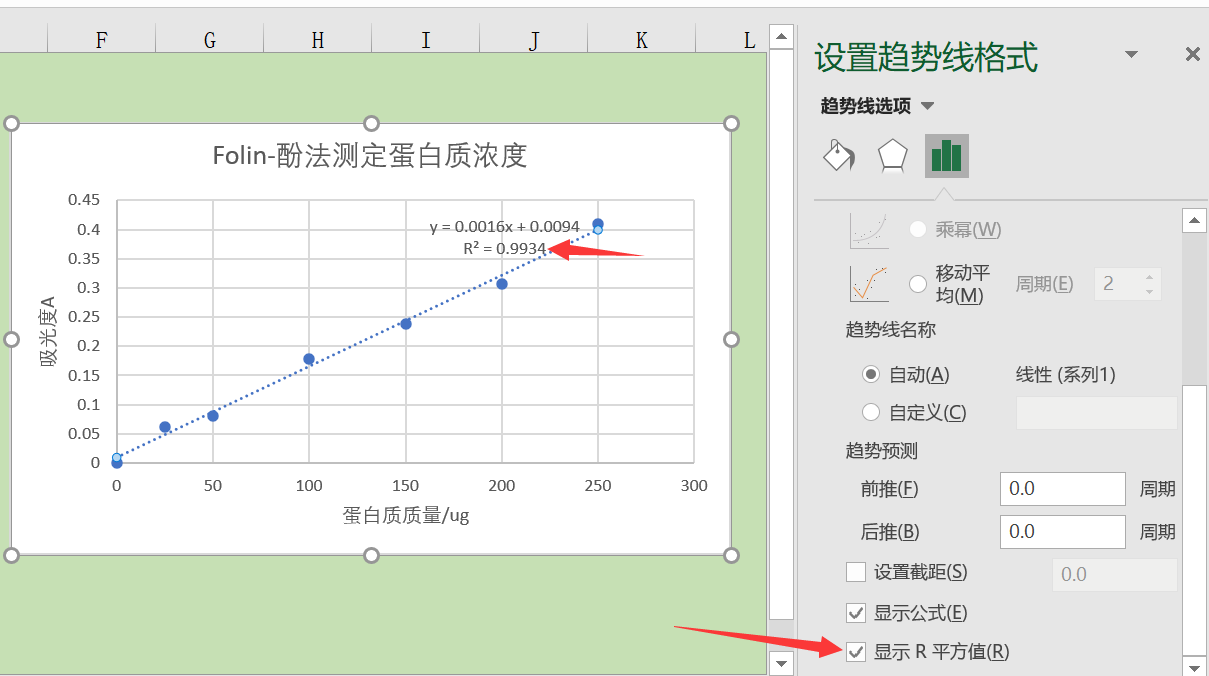Select column F header

(x=101, y=39)
